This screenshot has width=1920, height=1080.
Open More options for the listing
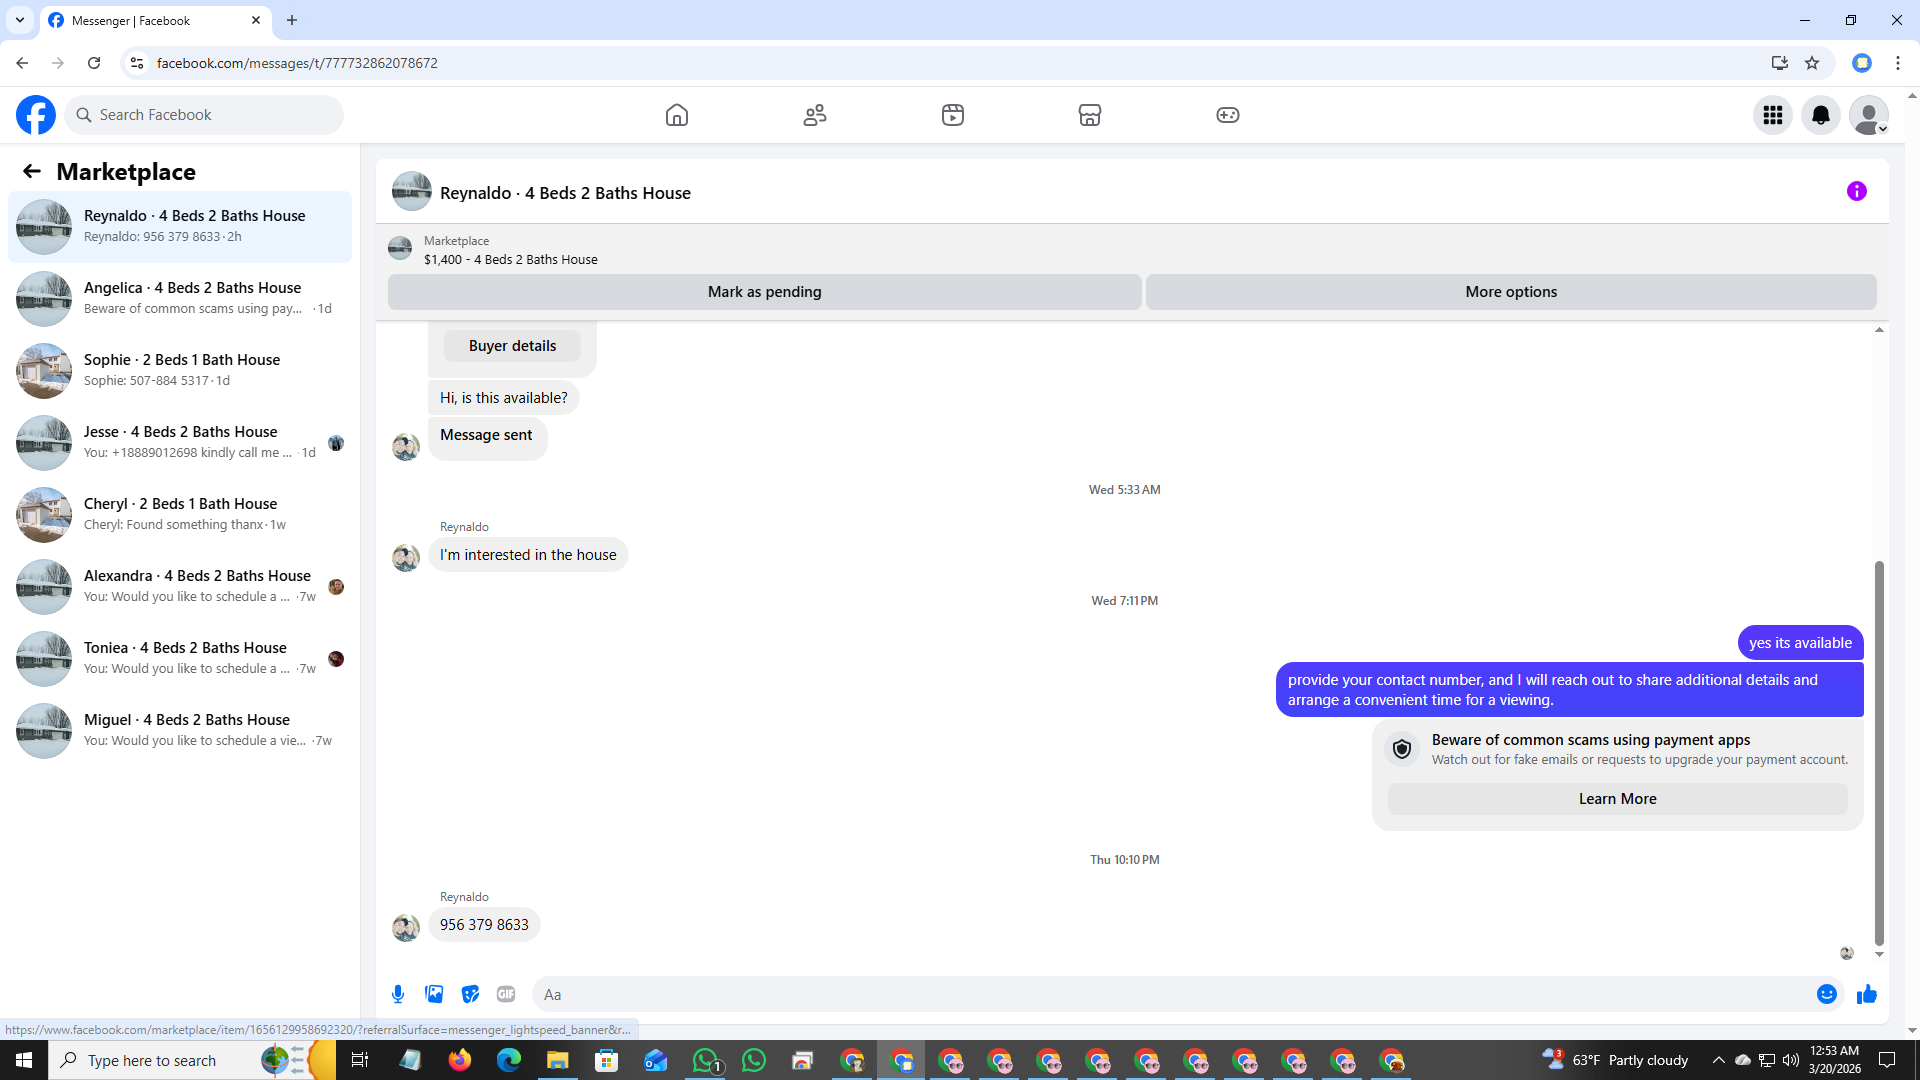click(1510, 292)
